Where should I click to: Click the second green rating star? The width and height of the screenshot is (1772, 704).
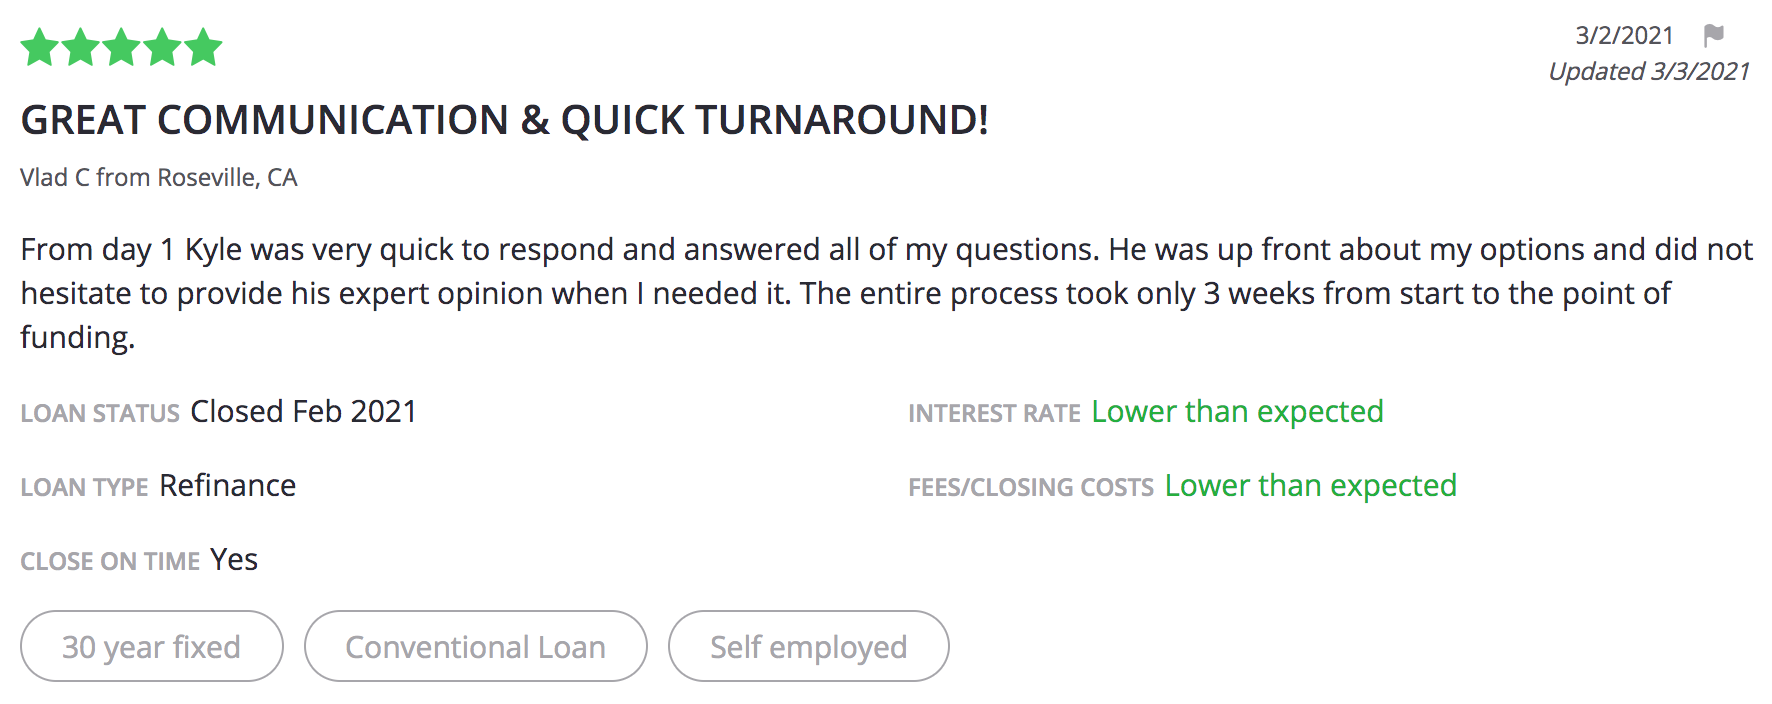click(81, 47)
